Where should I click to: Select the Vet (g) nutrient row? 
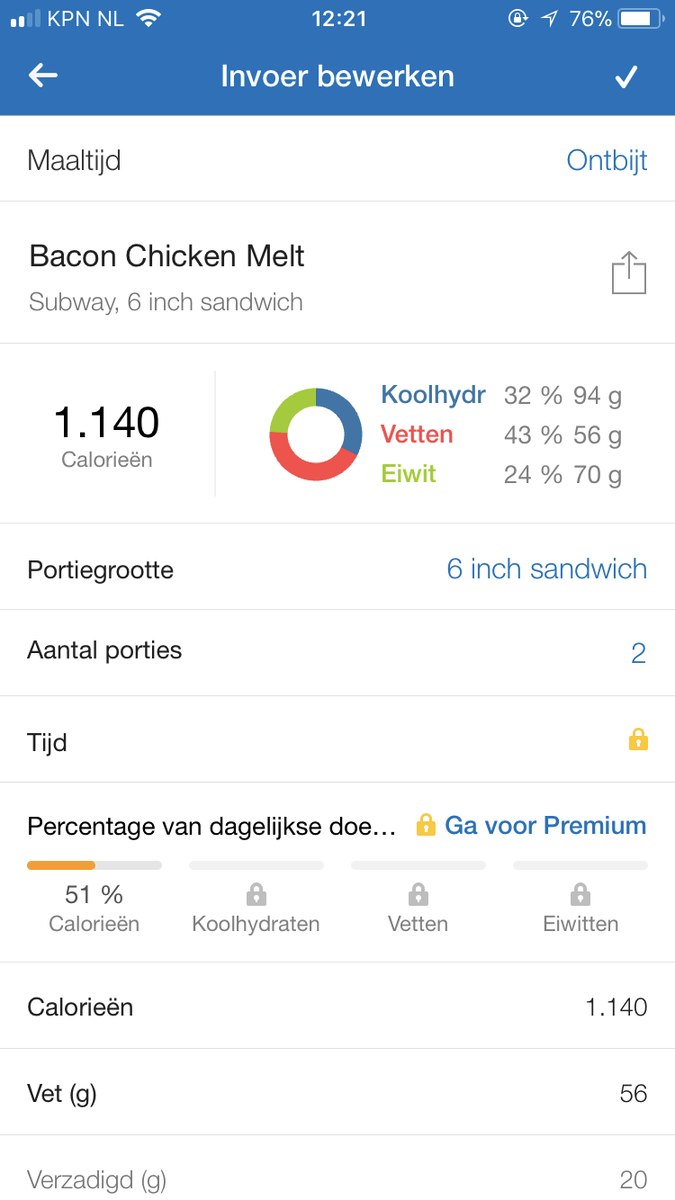[x=337, y=1093]
